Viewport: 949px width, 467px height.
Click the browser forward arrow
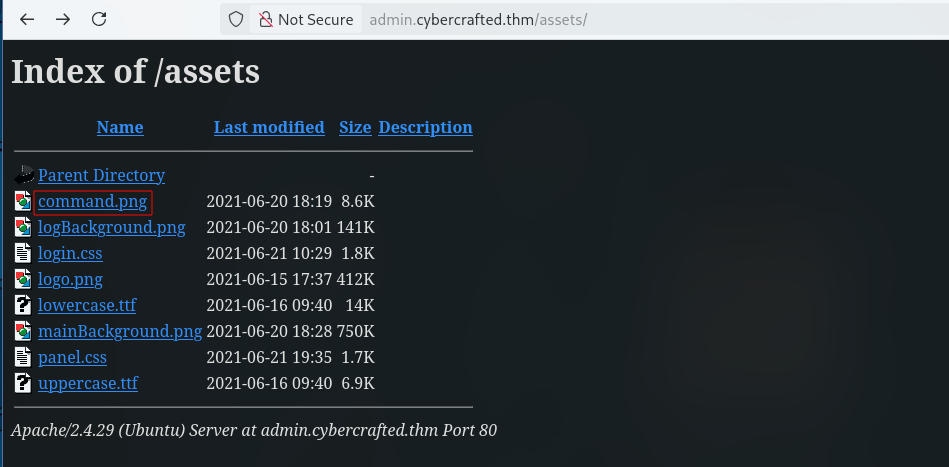62,19
